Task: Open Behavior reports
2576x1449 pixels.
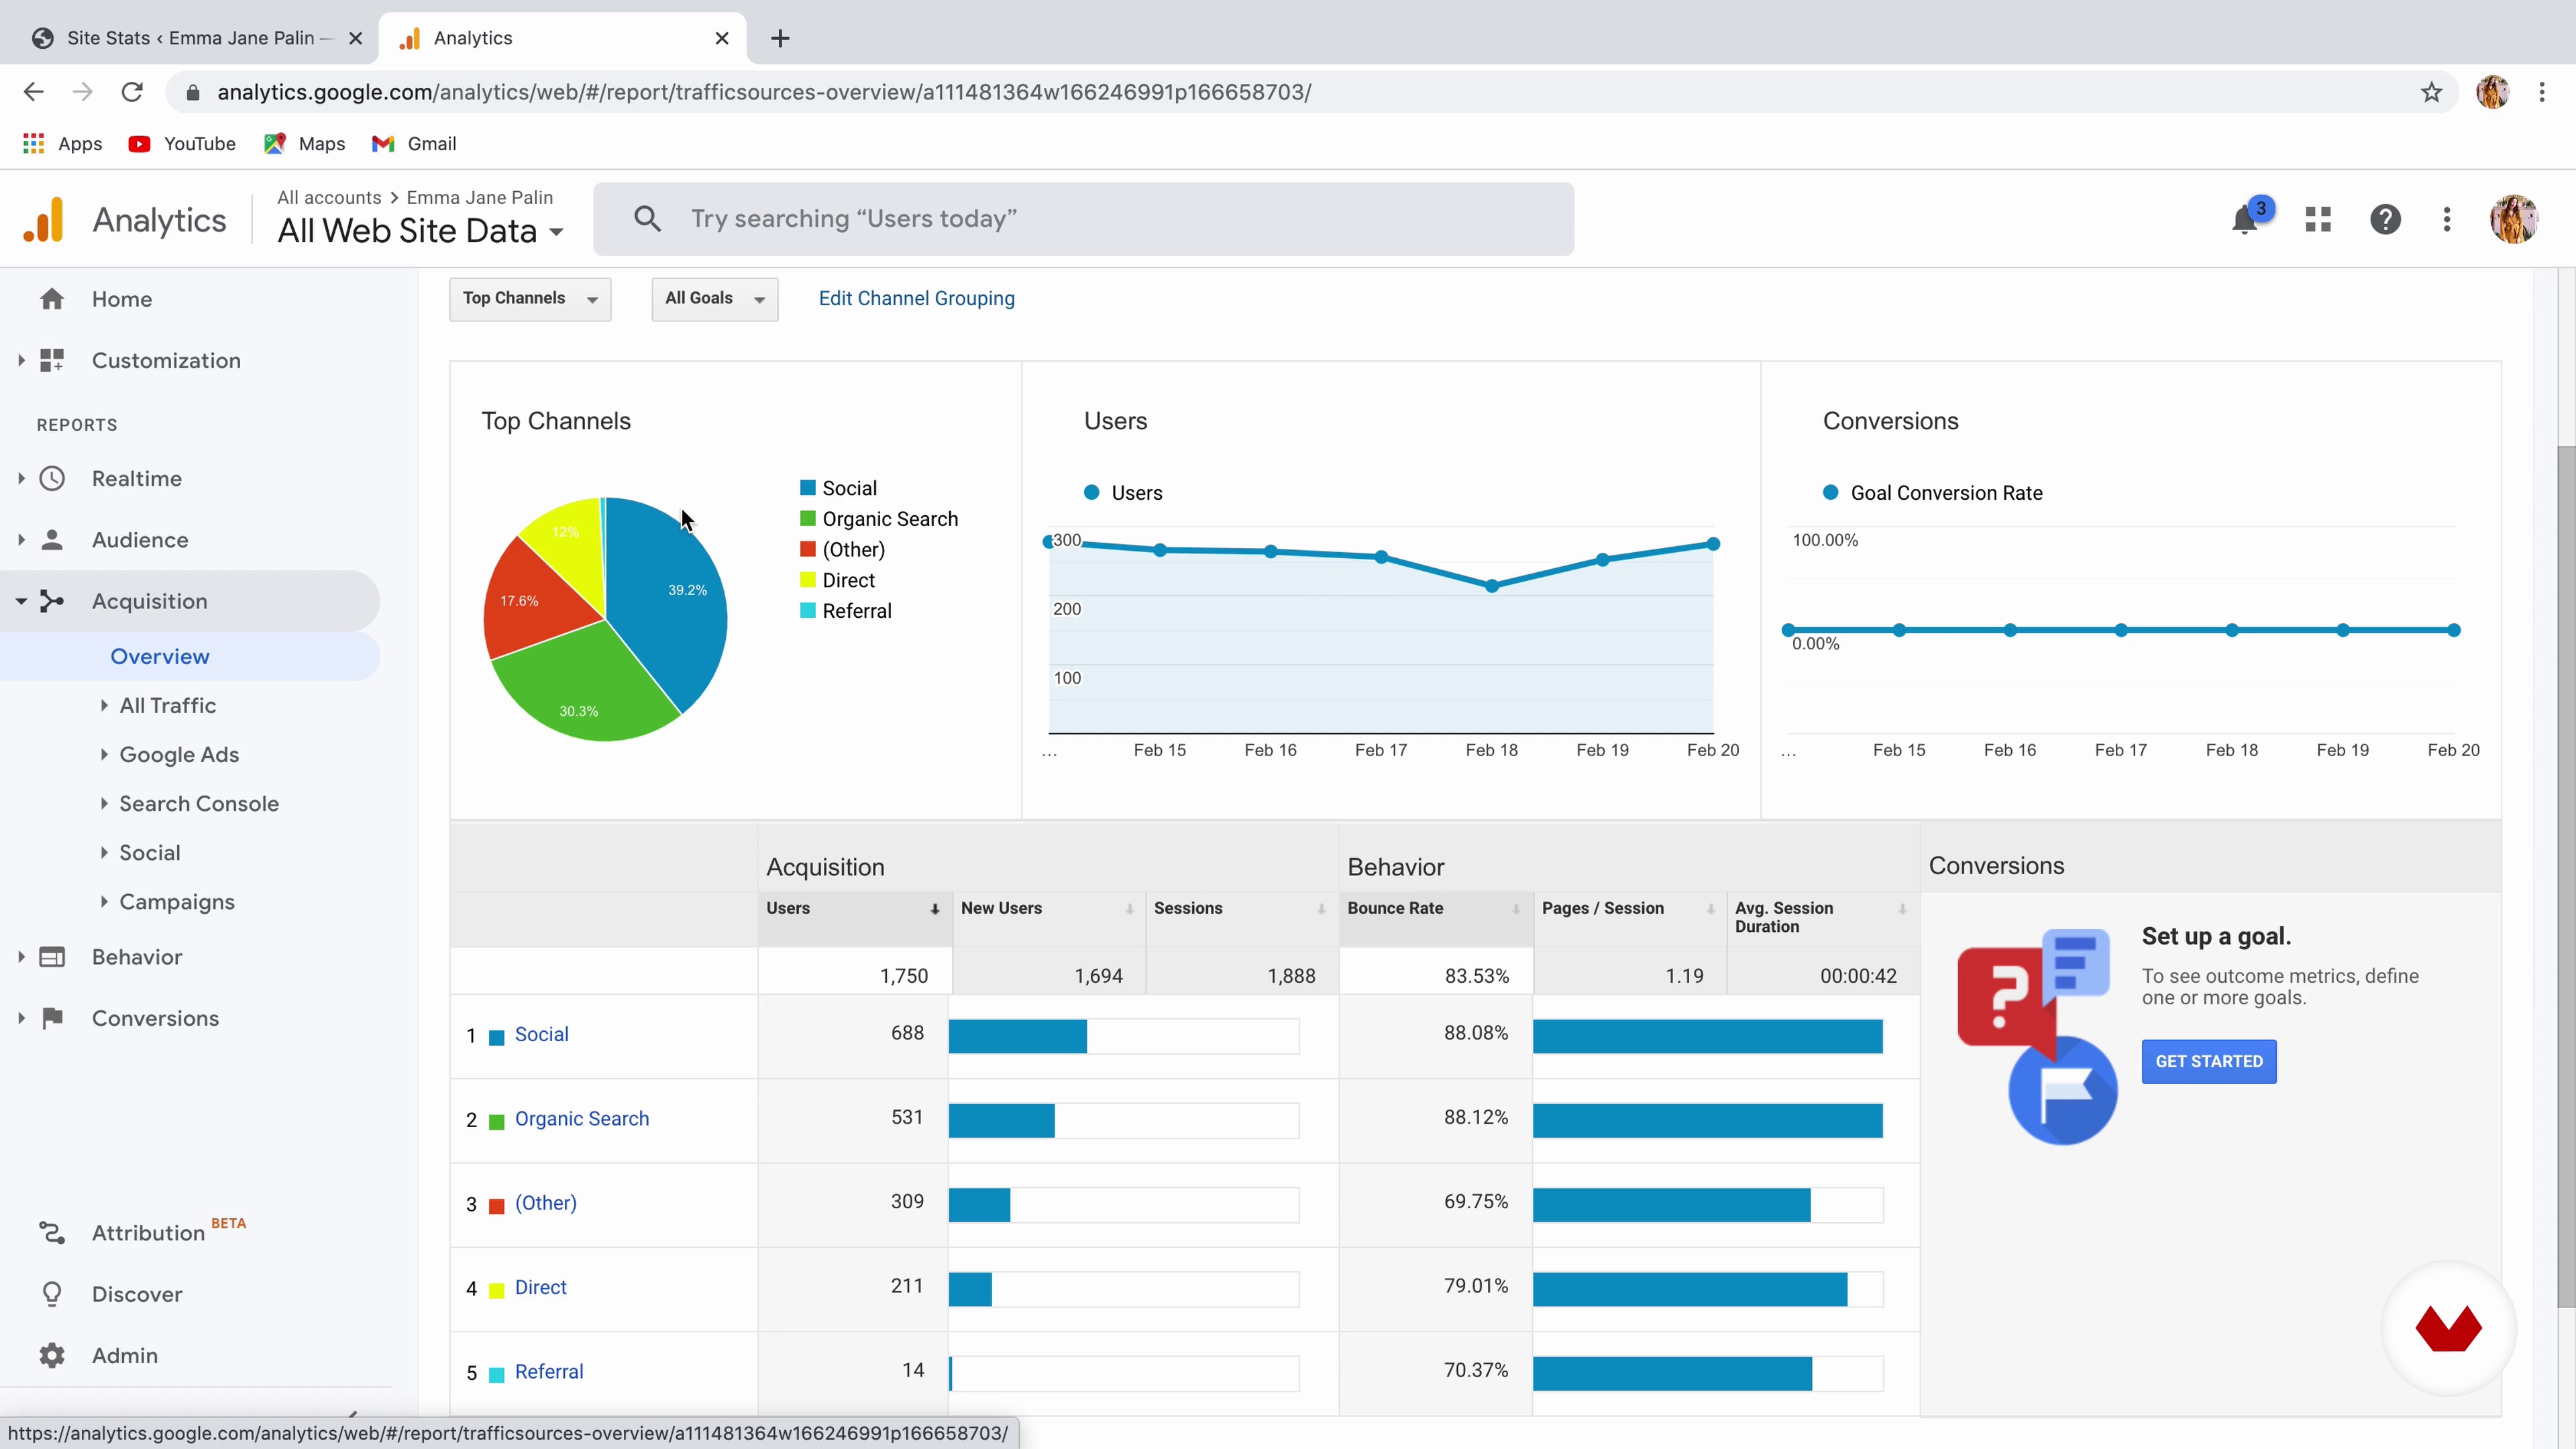Action: [x=137, y=957]
